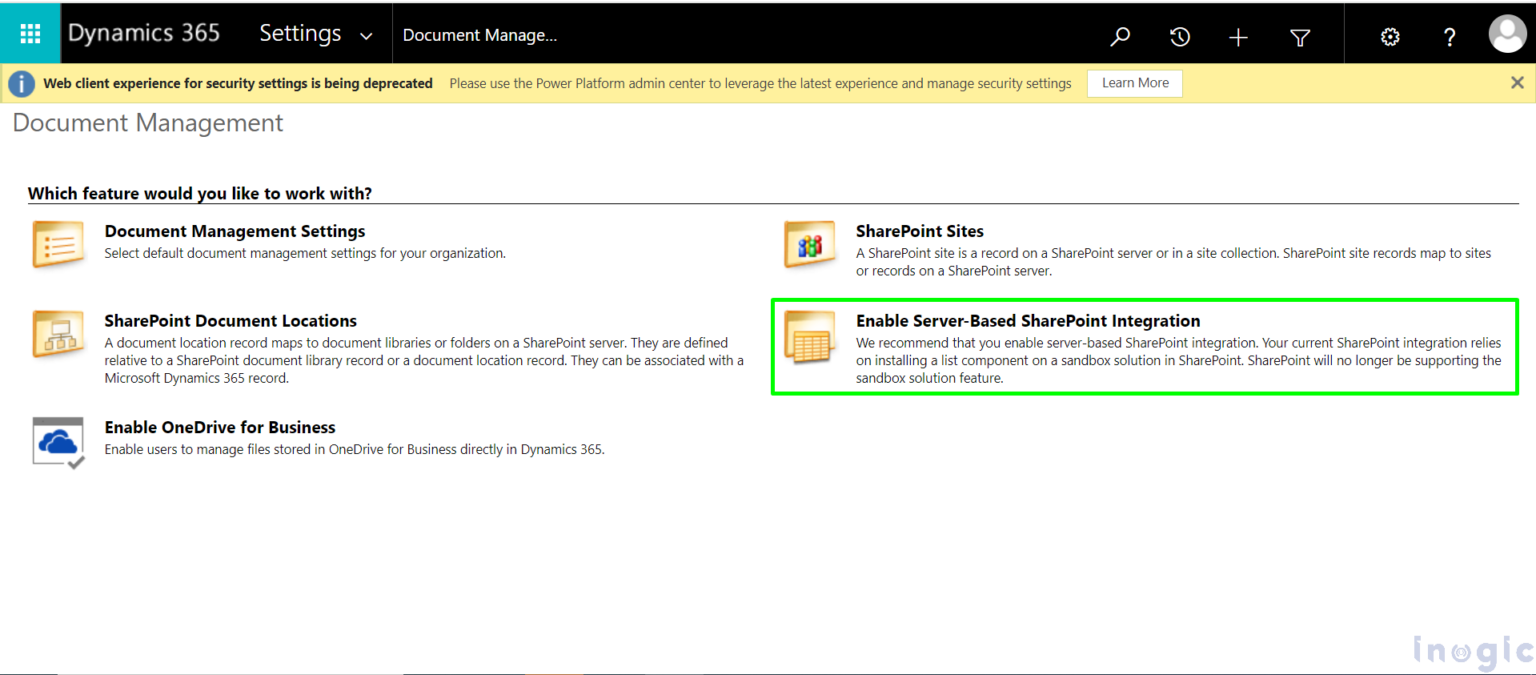Click the Enable Server-Based SharePoint Integration spreadsheet icon
This screenshot has height=675, width=1536.
coord(810,337)
